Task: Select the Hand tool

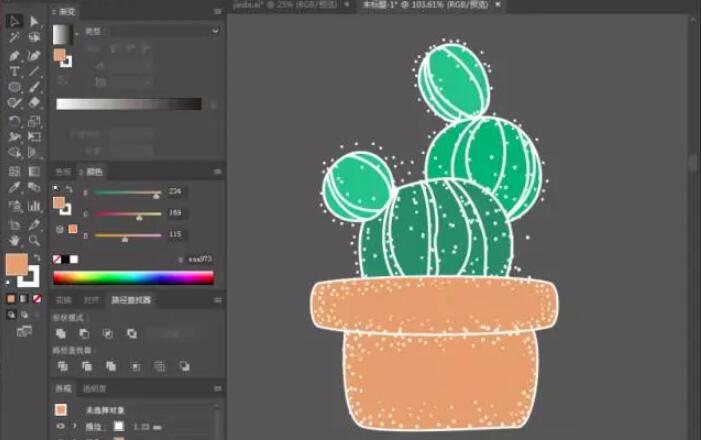Action: pos(14,240)
